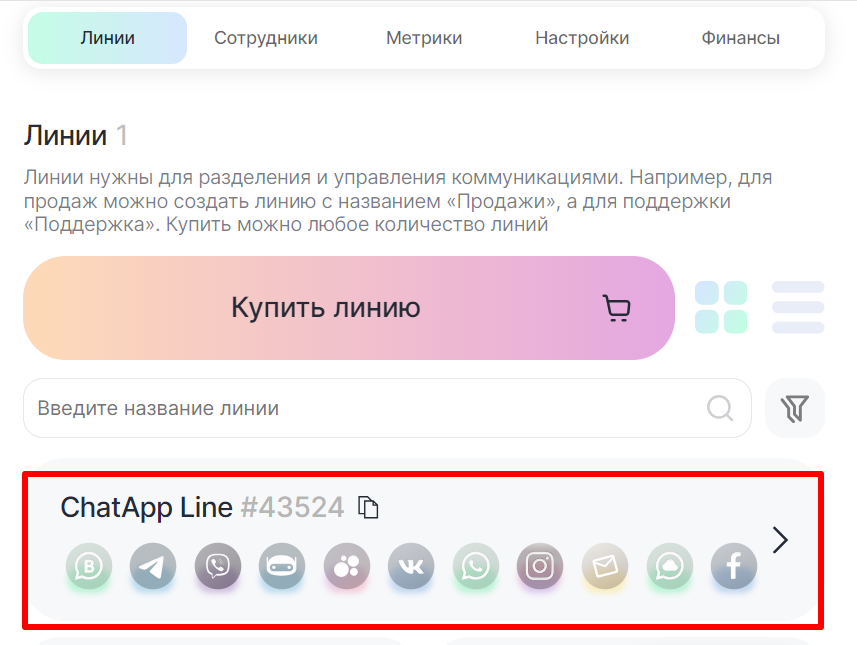Switch to the Финансы tab
857x645 pixels.
740,38
